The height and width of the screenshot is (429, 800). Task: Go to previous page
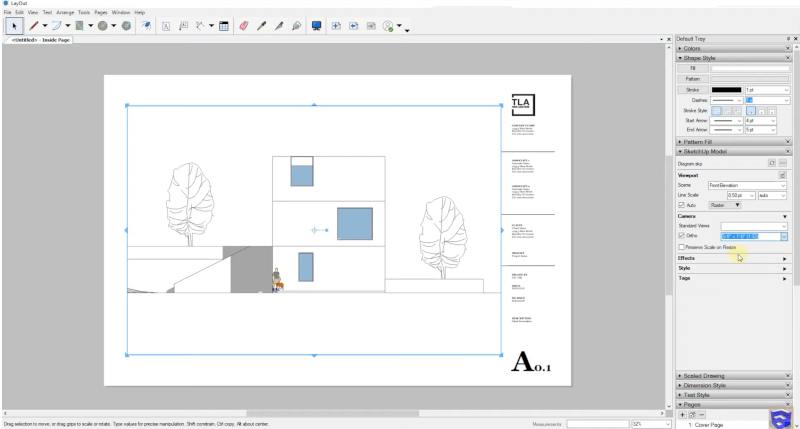353,26
